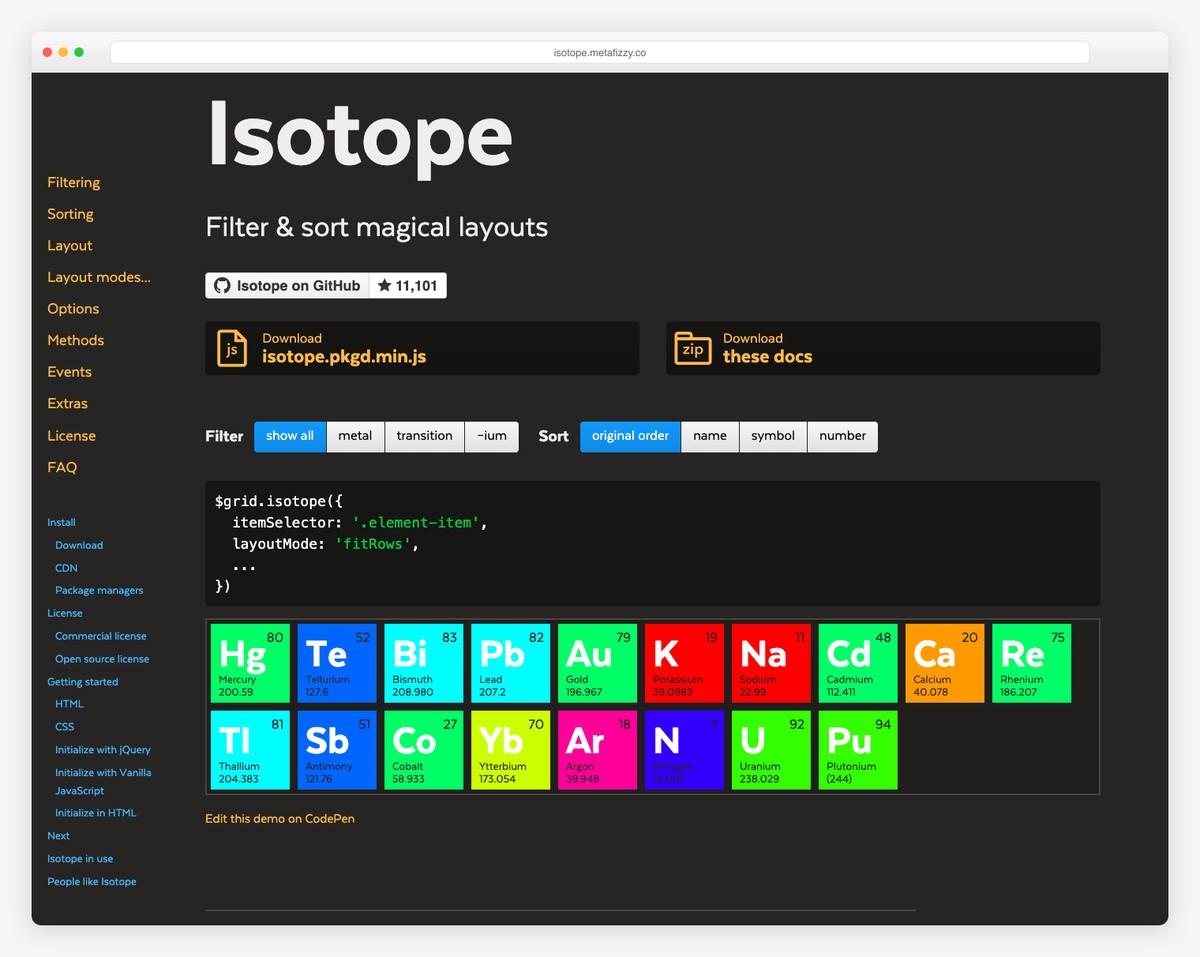Click the orange Calcium element tile
This screenshot has height=957, width=1200.
coord(944,662)
